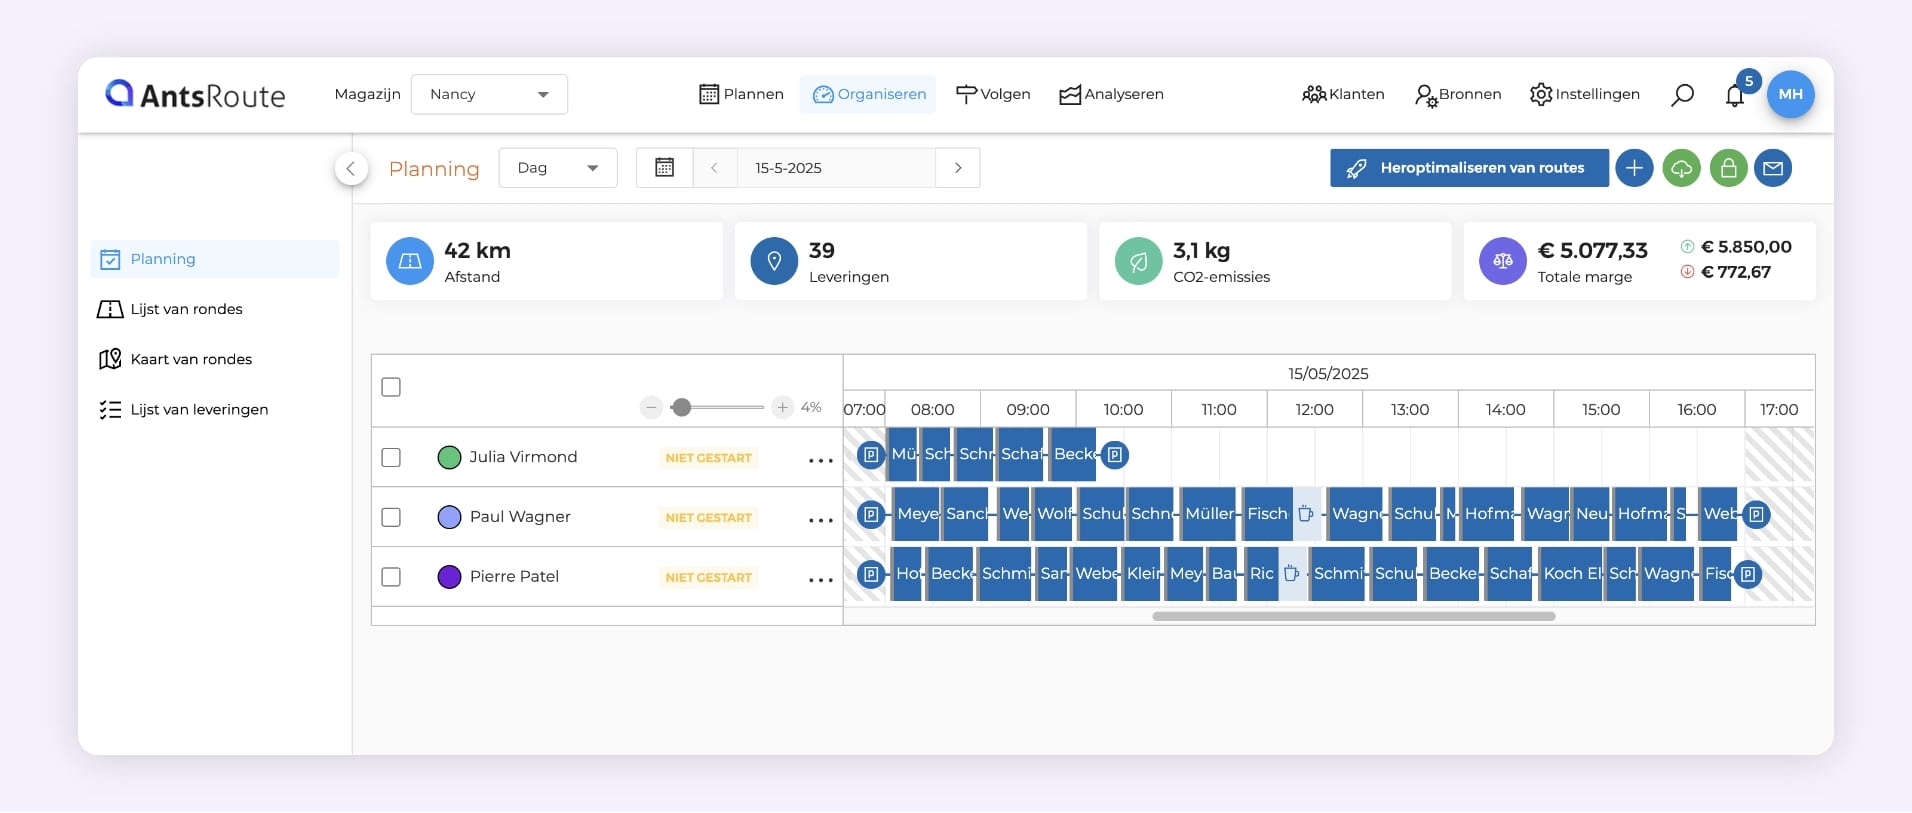Click Julia Virmond's NIET GESTART status
Image resolution: width=1912 pixels, height=813 pixels.
tap(708, 458)
